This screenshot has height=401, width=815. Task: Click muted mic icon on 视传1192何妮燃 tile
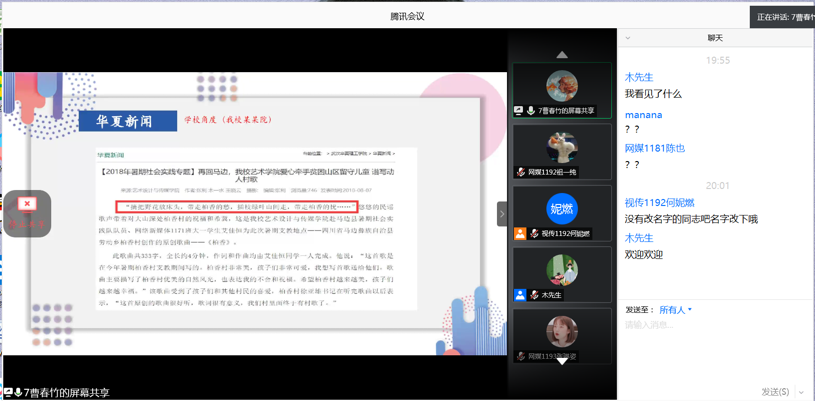tap(534, 234)
